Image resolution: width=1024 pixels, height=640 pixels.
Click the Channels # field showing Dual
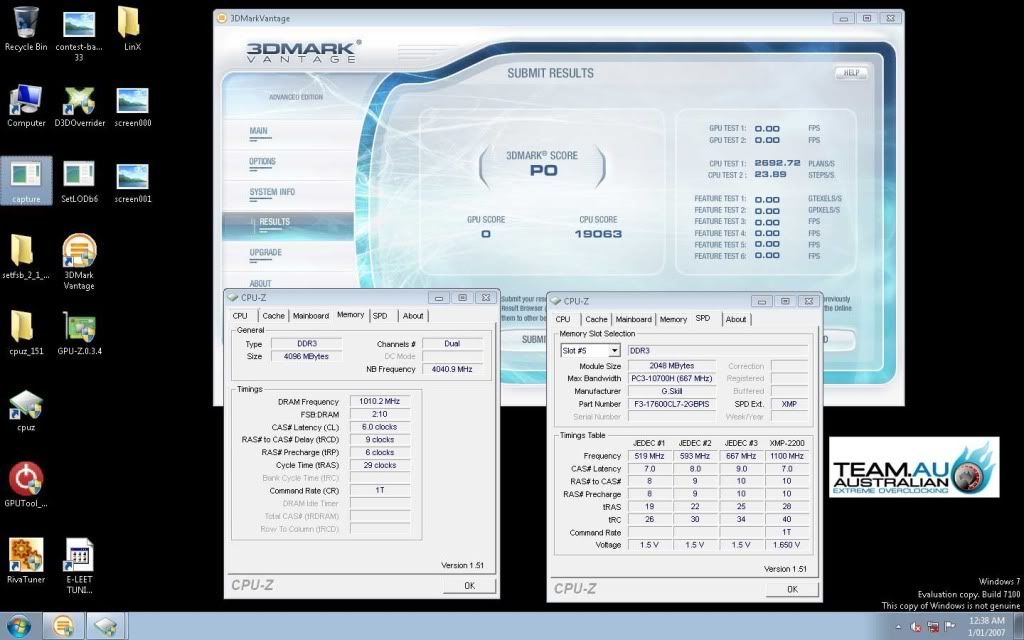453,344
